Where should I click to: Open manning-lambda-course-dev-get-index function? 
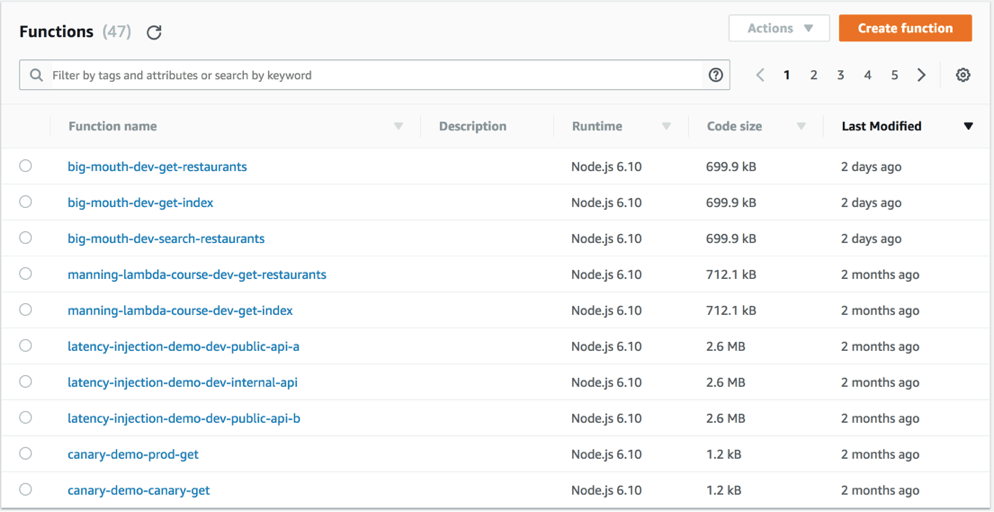180,310
